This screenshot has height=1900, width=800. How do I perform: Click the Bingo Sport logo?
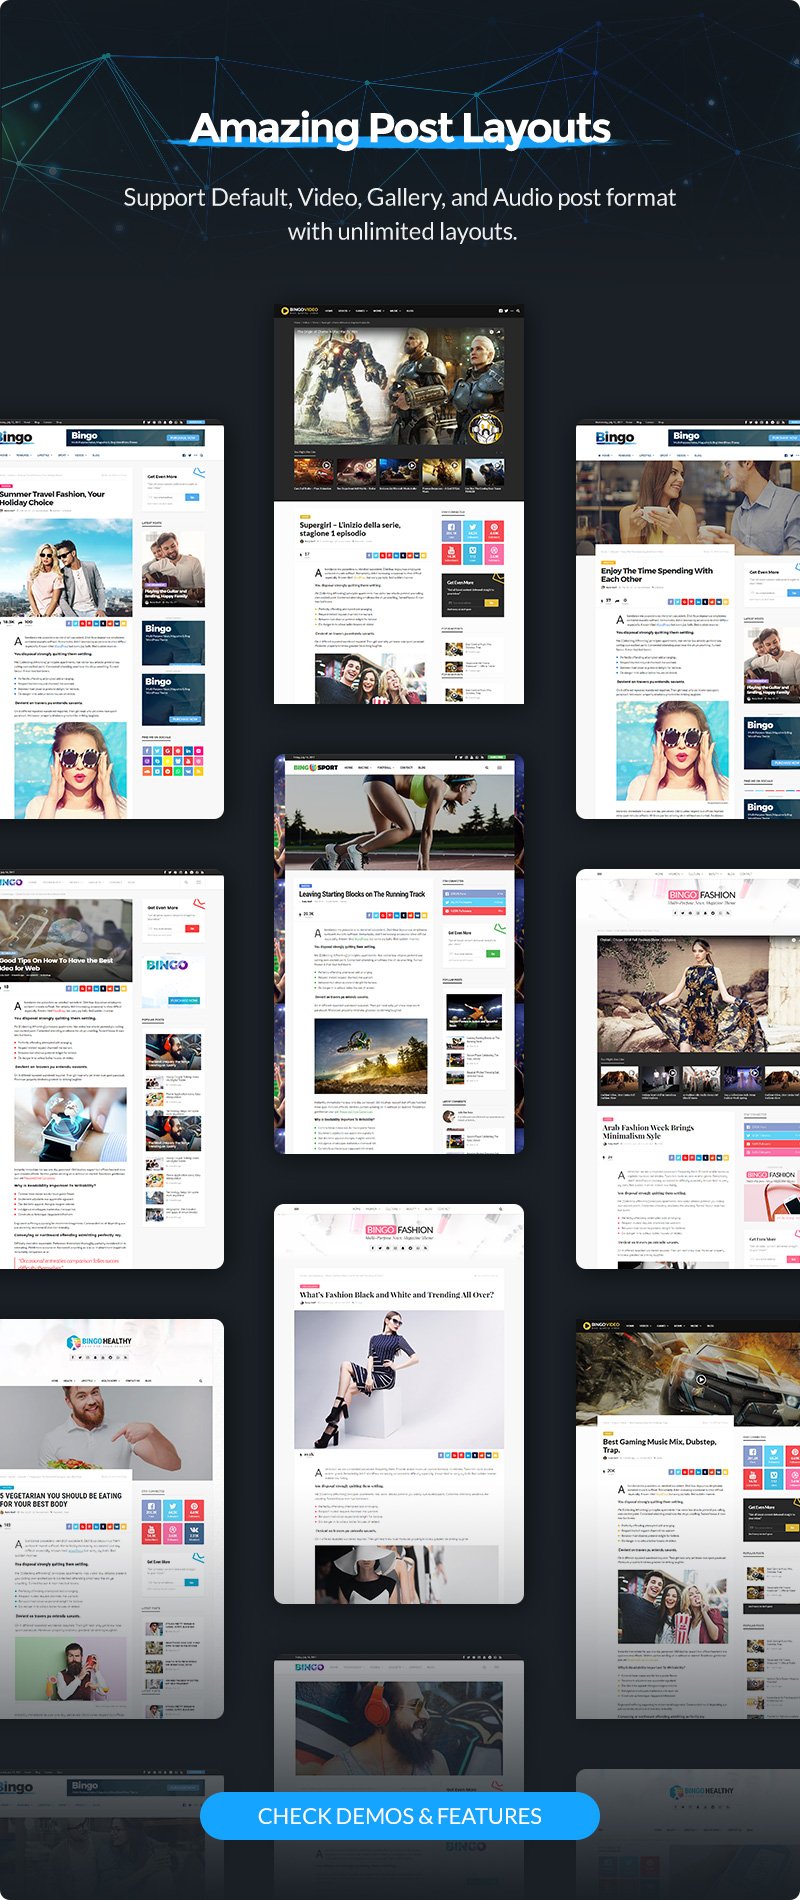(315, 767)
